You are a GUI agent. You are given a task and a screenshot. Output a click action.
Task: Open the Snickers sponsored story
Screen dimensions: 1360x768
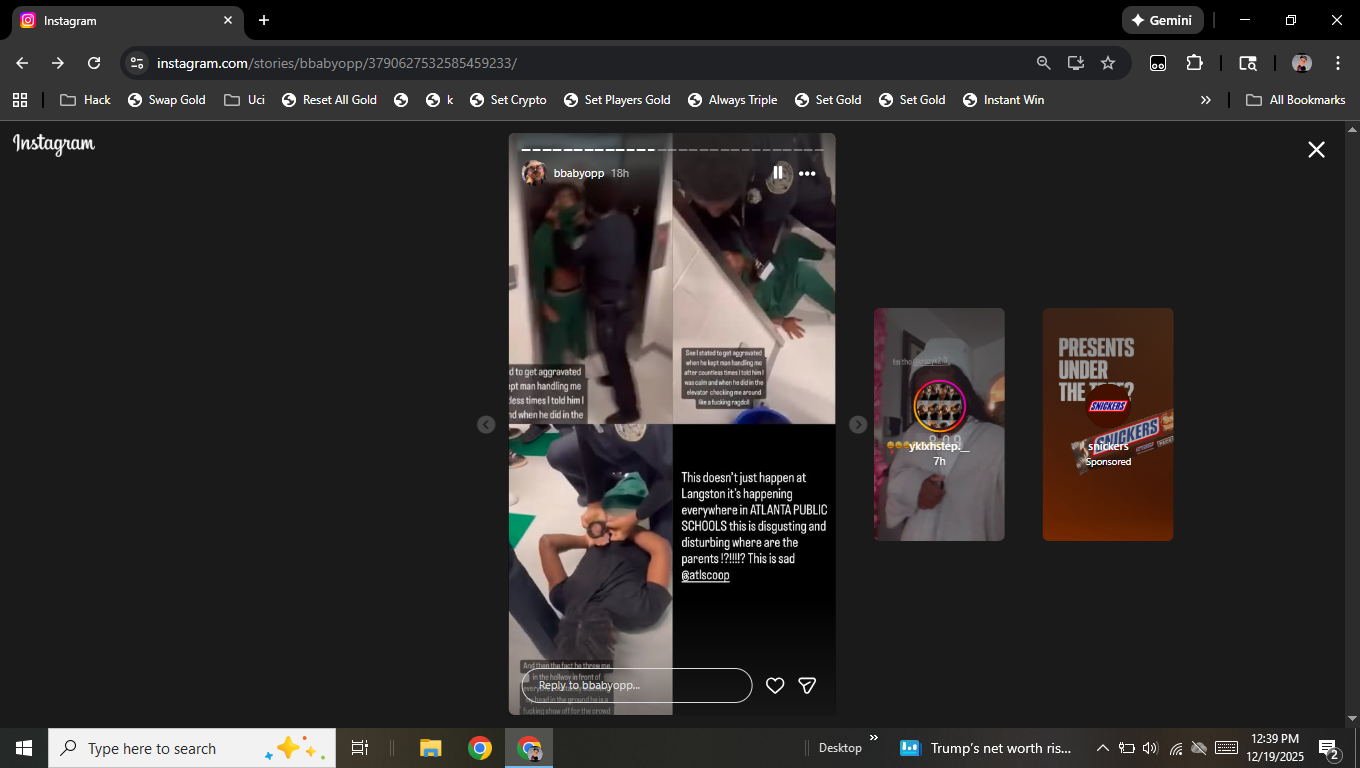coord(1108,424)
